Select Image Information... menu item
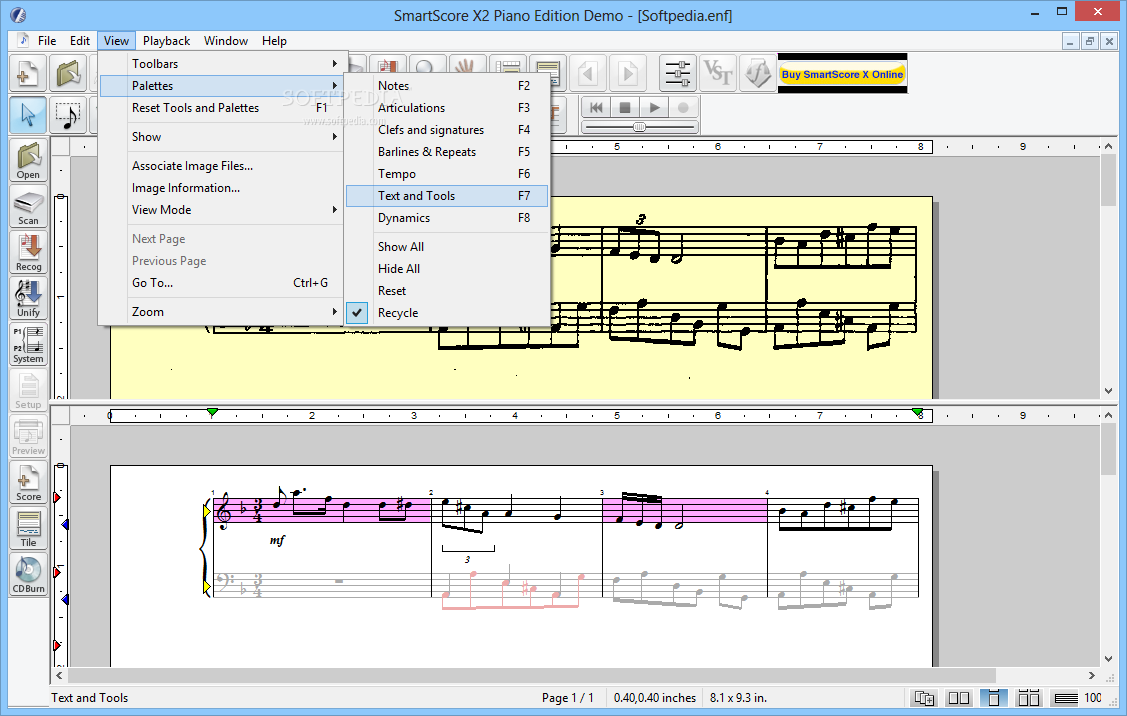Image resolution: width=1127 pixels, height=716 pixels. 223,188
